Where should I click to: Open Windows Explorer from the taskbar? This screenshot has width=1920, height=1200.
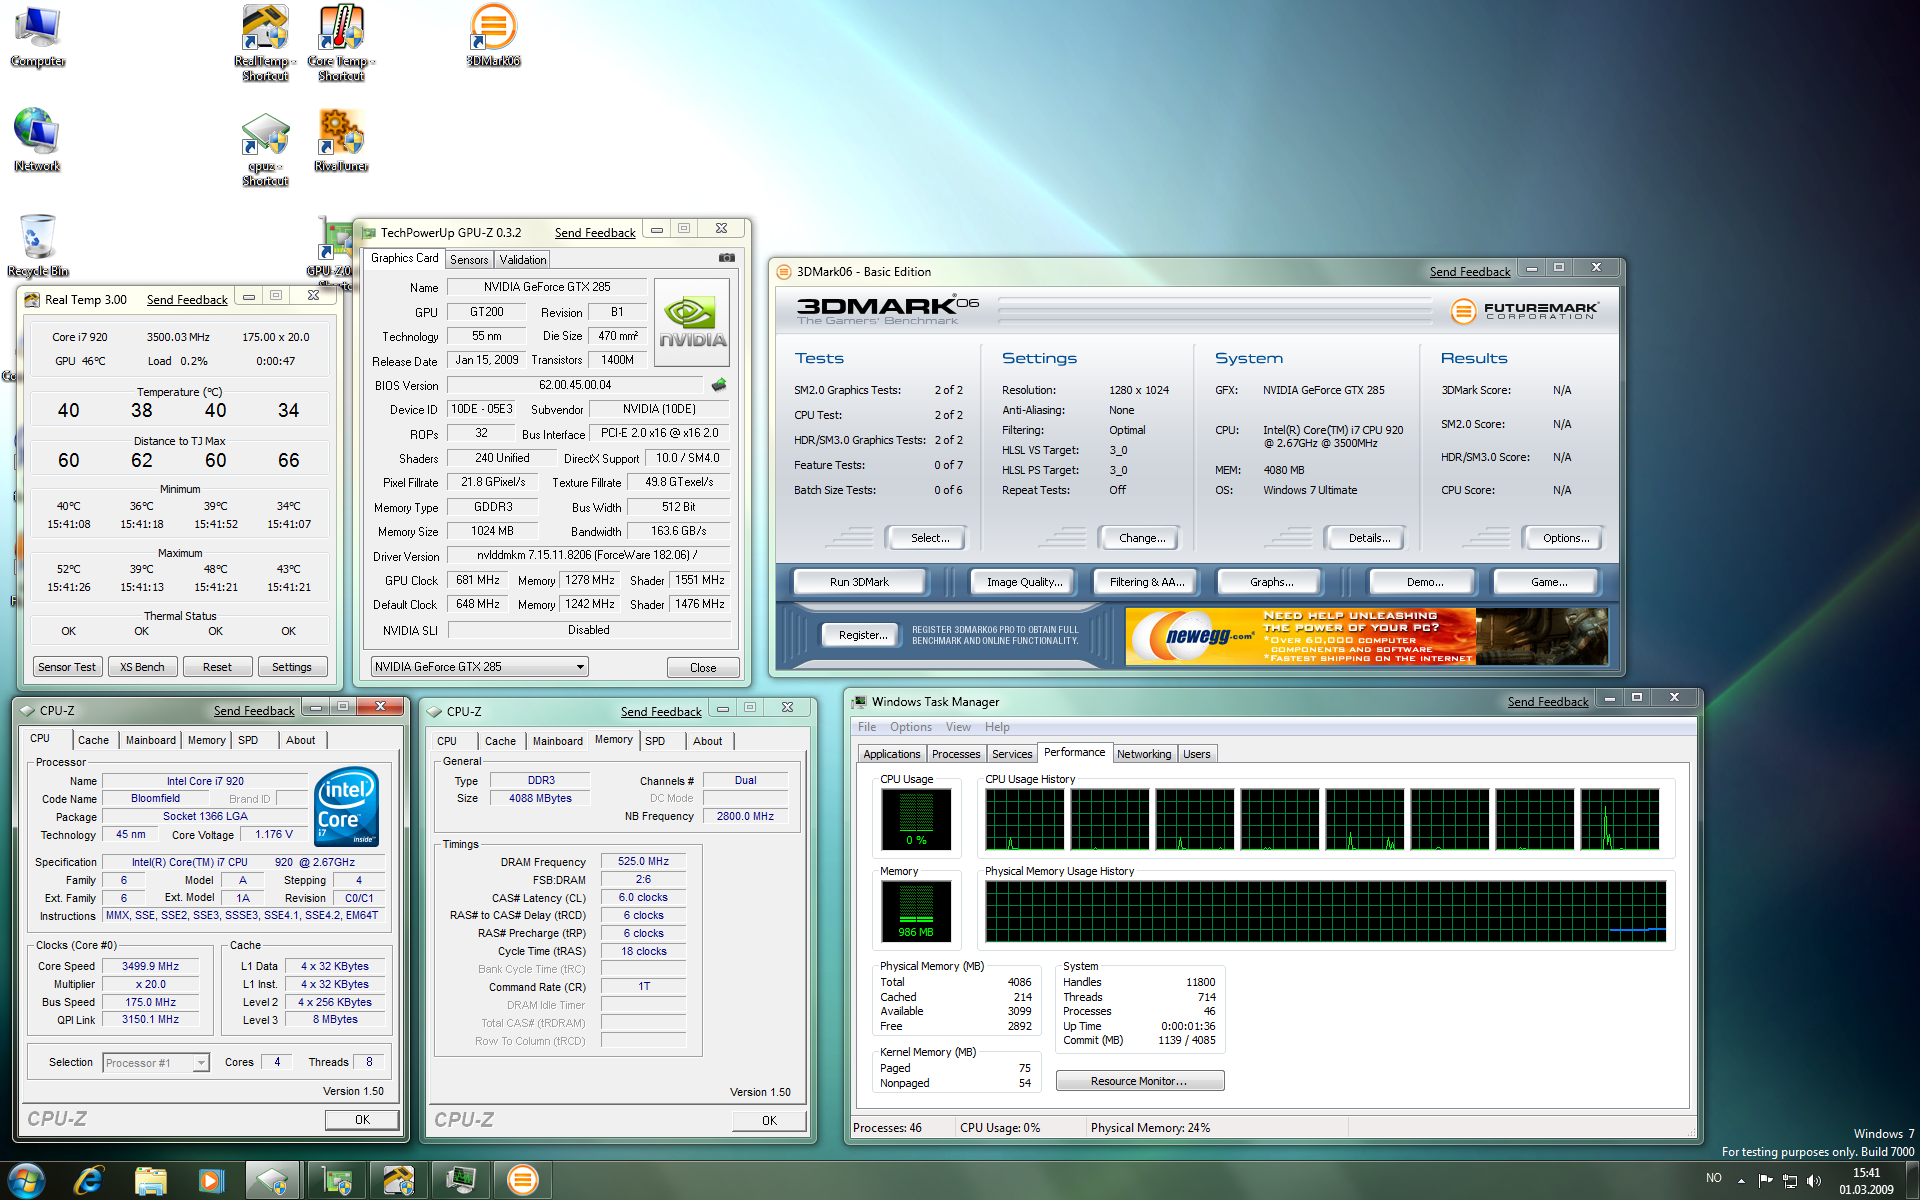coord(150,1181)
